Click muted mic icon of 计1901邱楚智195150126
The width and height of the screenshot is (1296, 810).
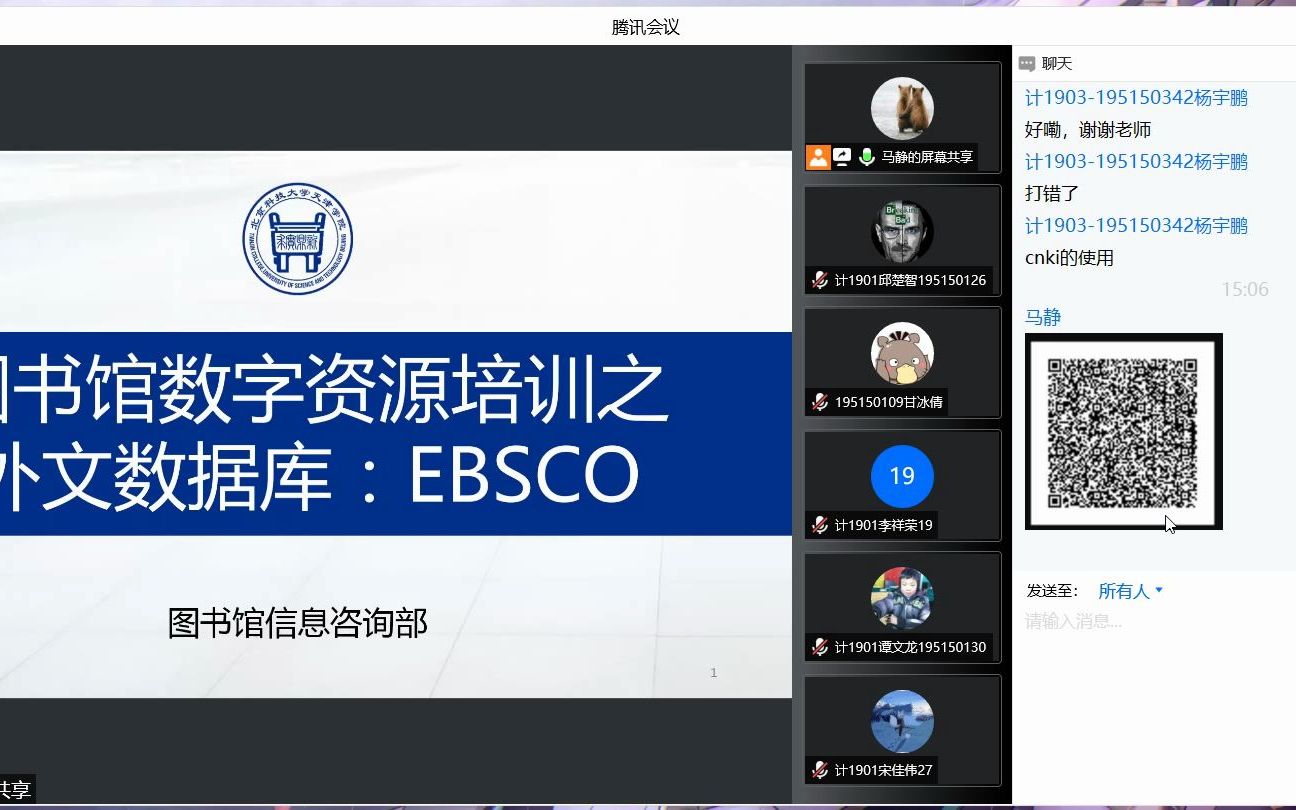coord(820,280)
